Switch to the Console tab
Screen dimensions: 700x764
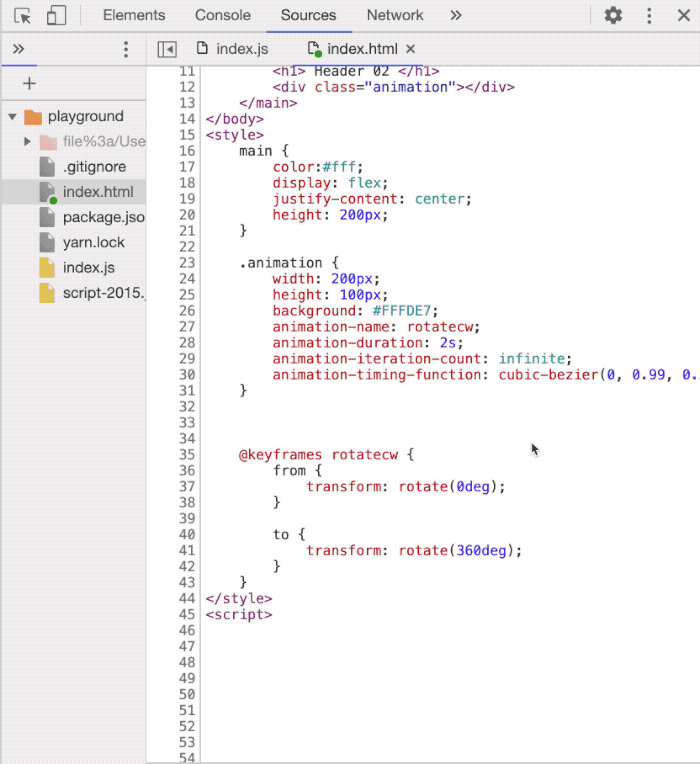pos(223,16)
